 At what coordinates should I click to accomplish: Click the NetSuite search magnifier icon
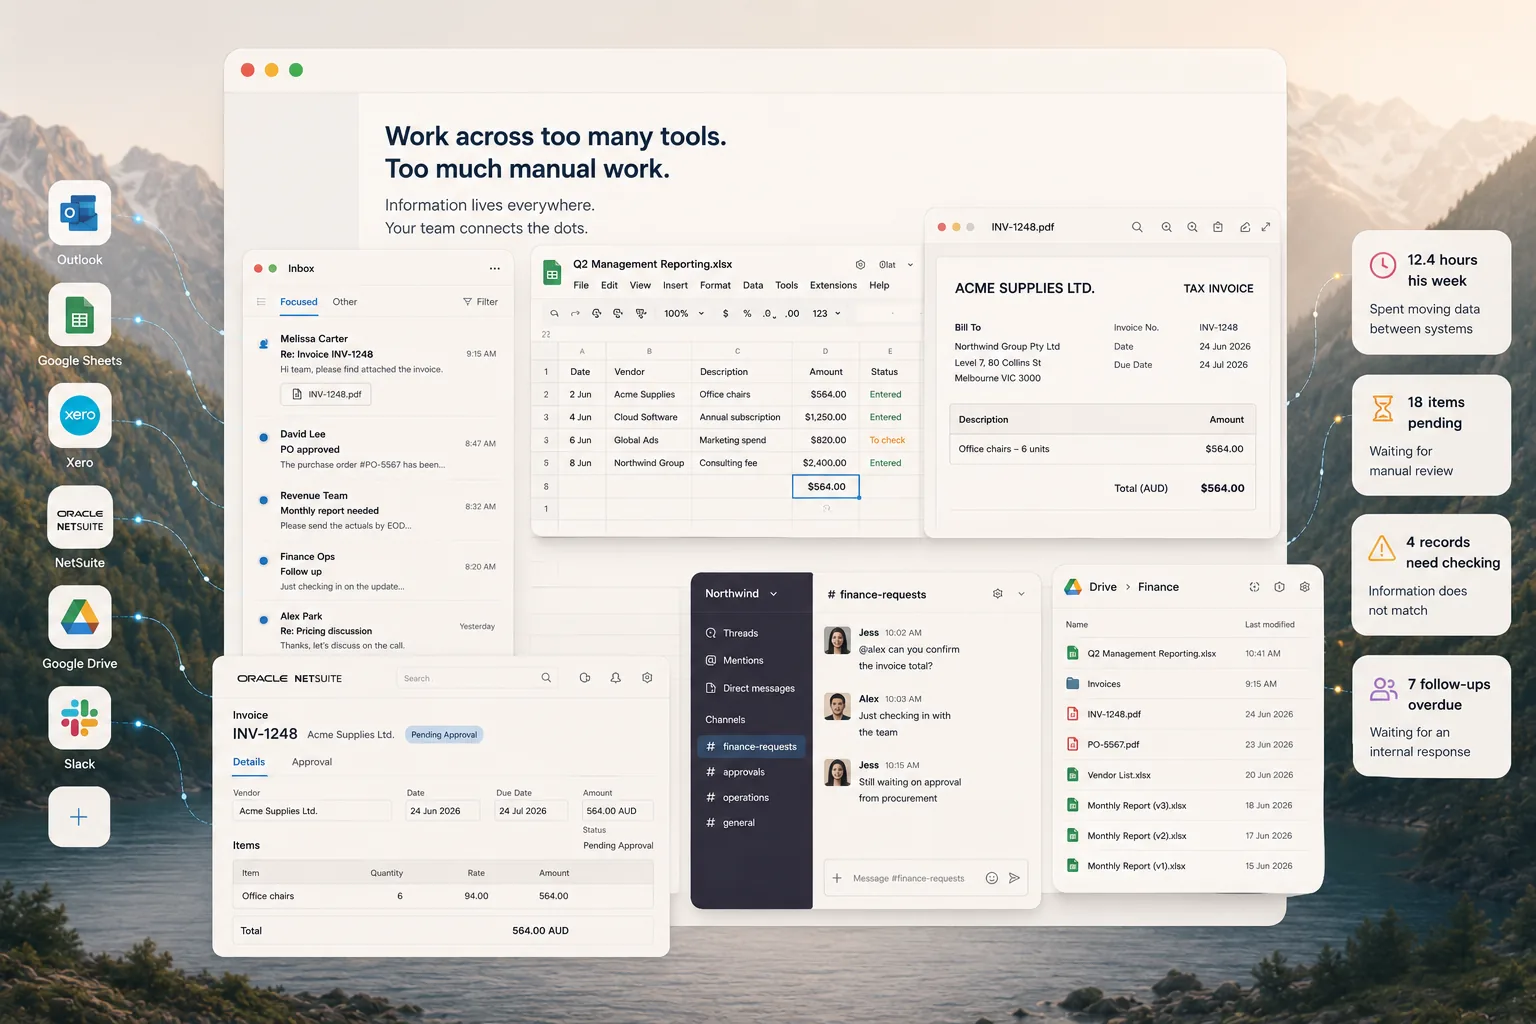546,678
